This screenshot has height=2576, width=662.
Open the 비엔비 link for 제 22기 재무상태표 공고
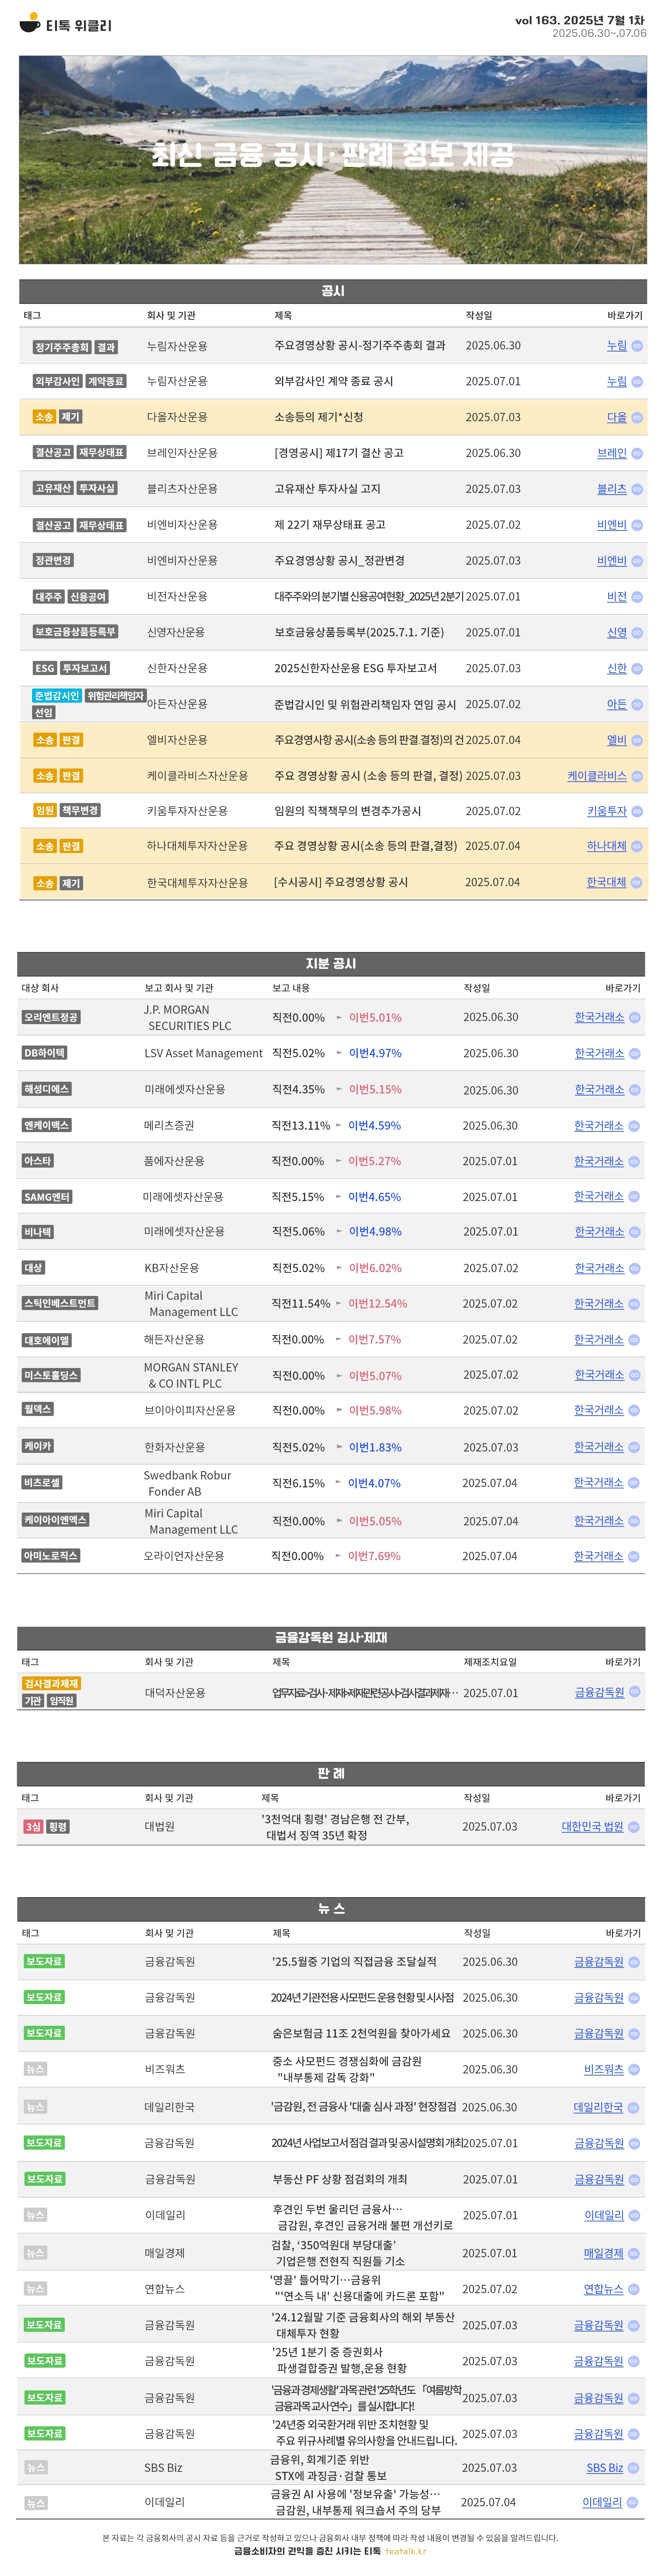[612, 525]
